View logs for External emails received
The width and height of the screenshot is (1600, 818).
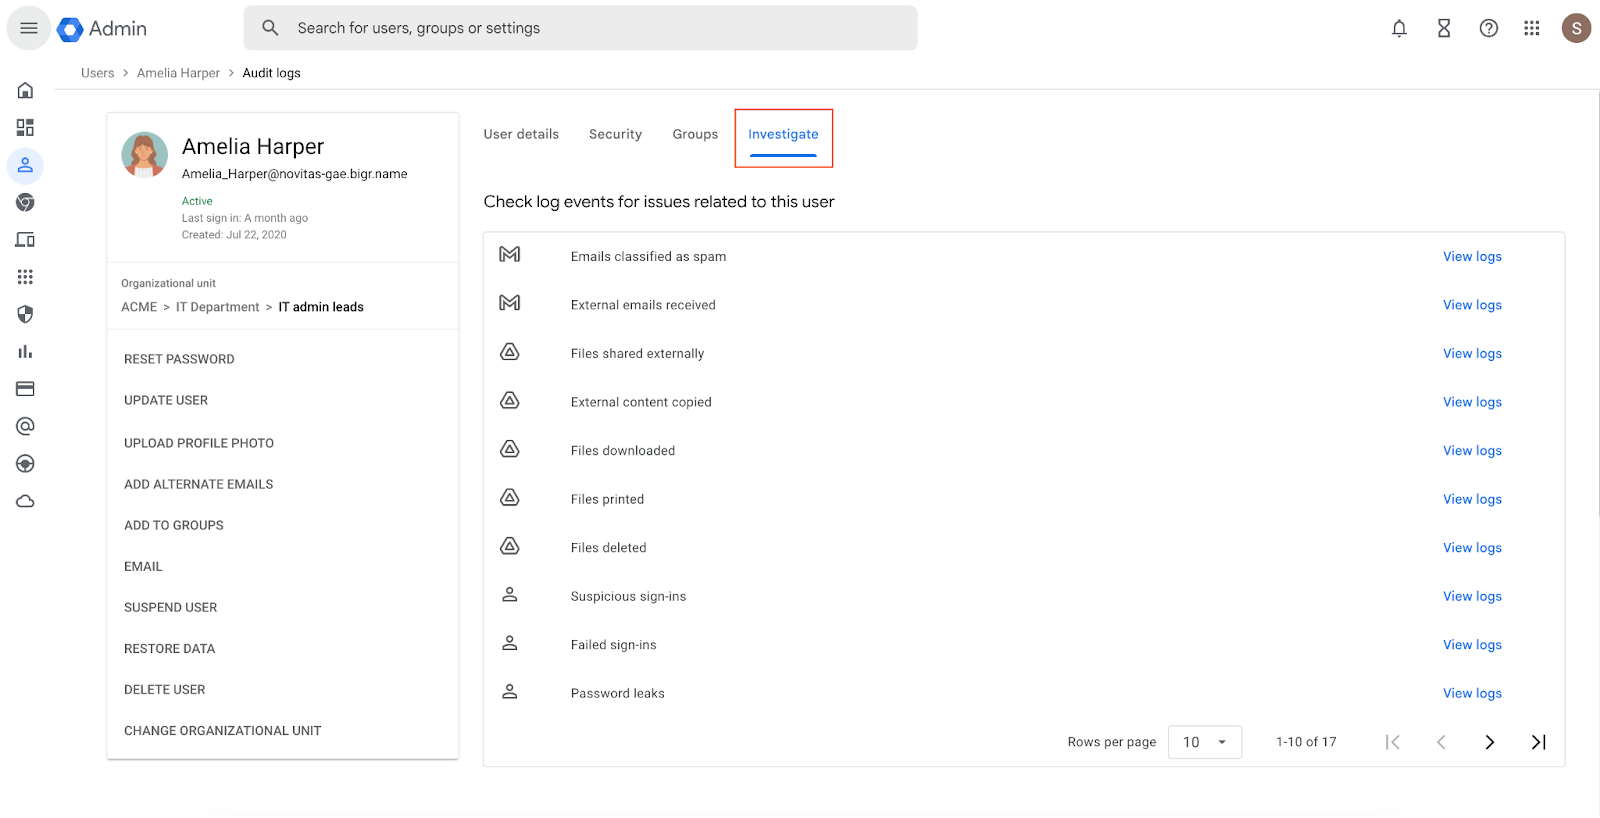[x=1472, y=305]
